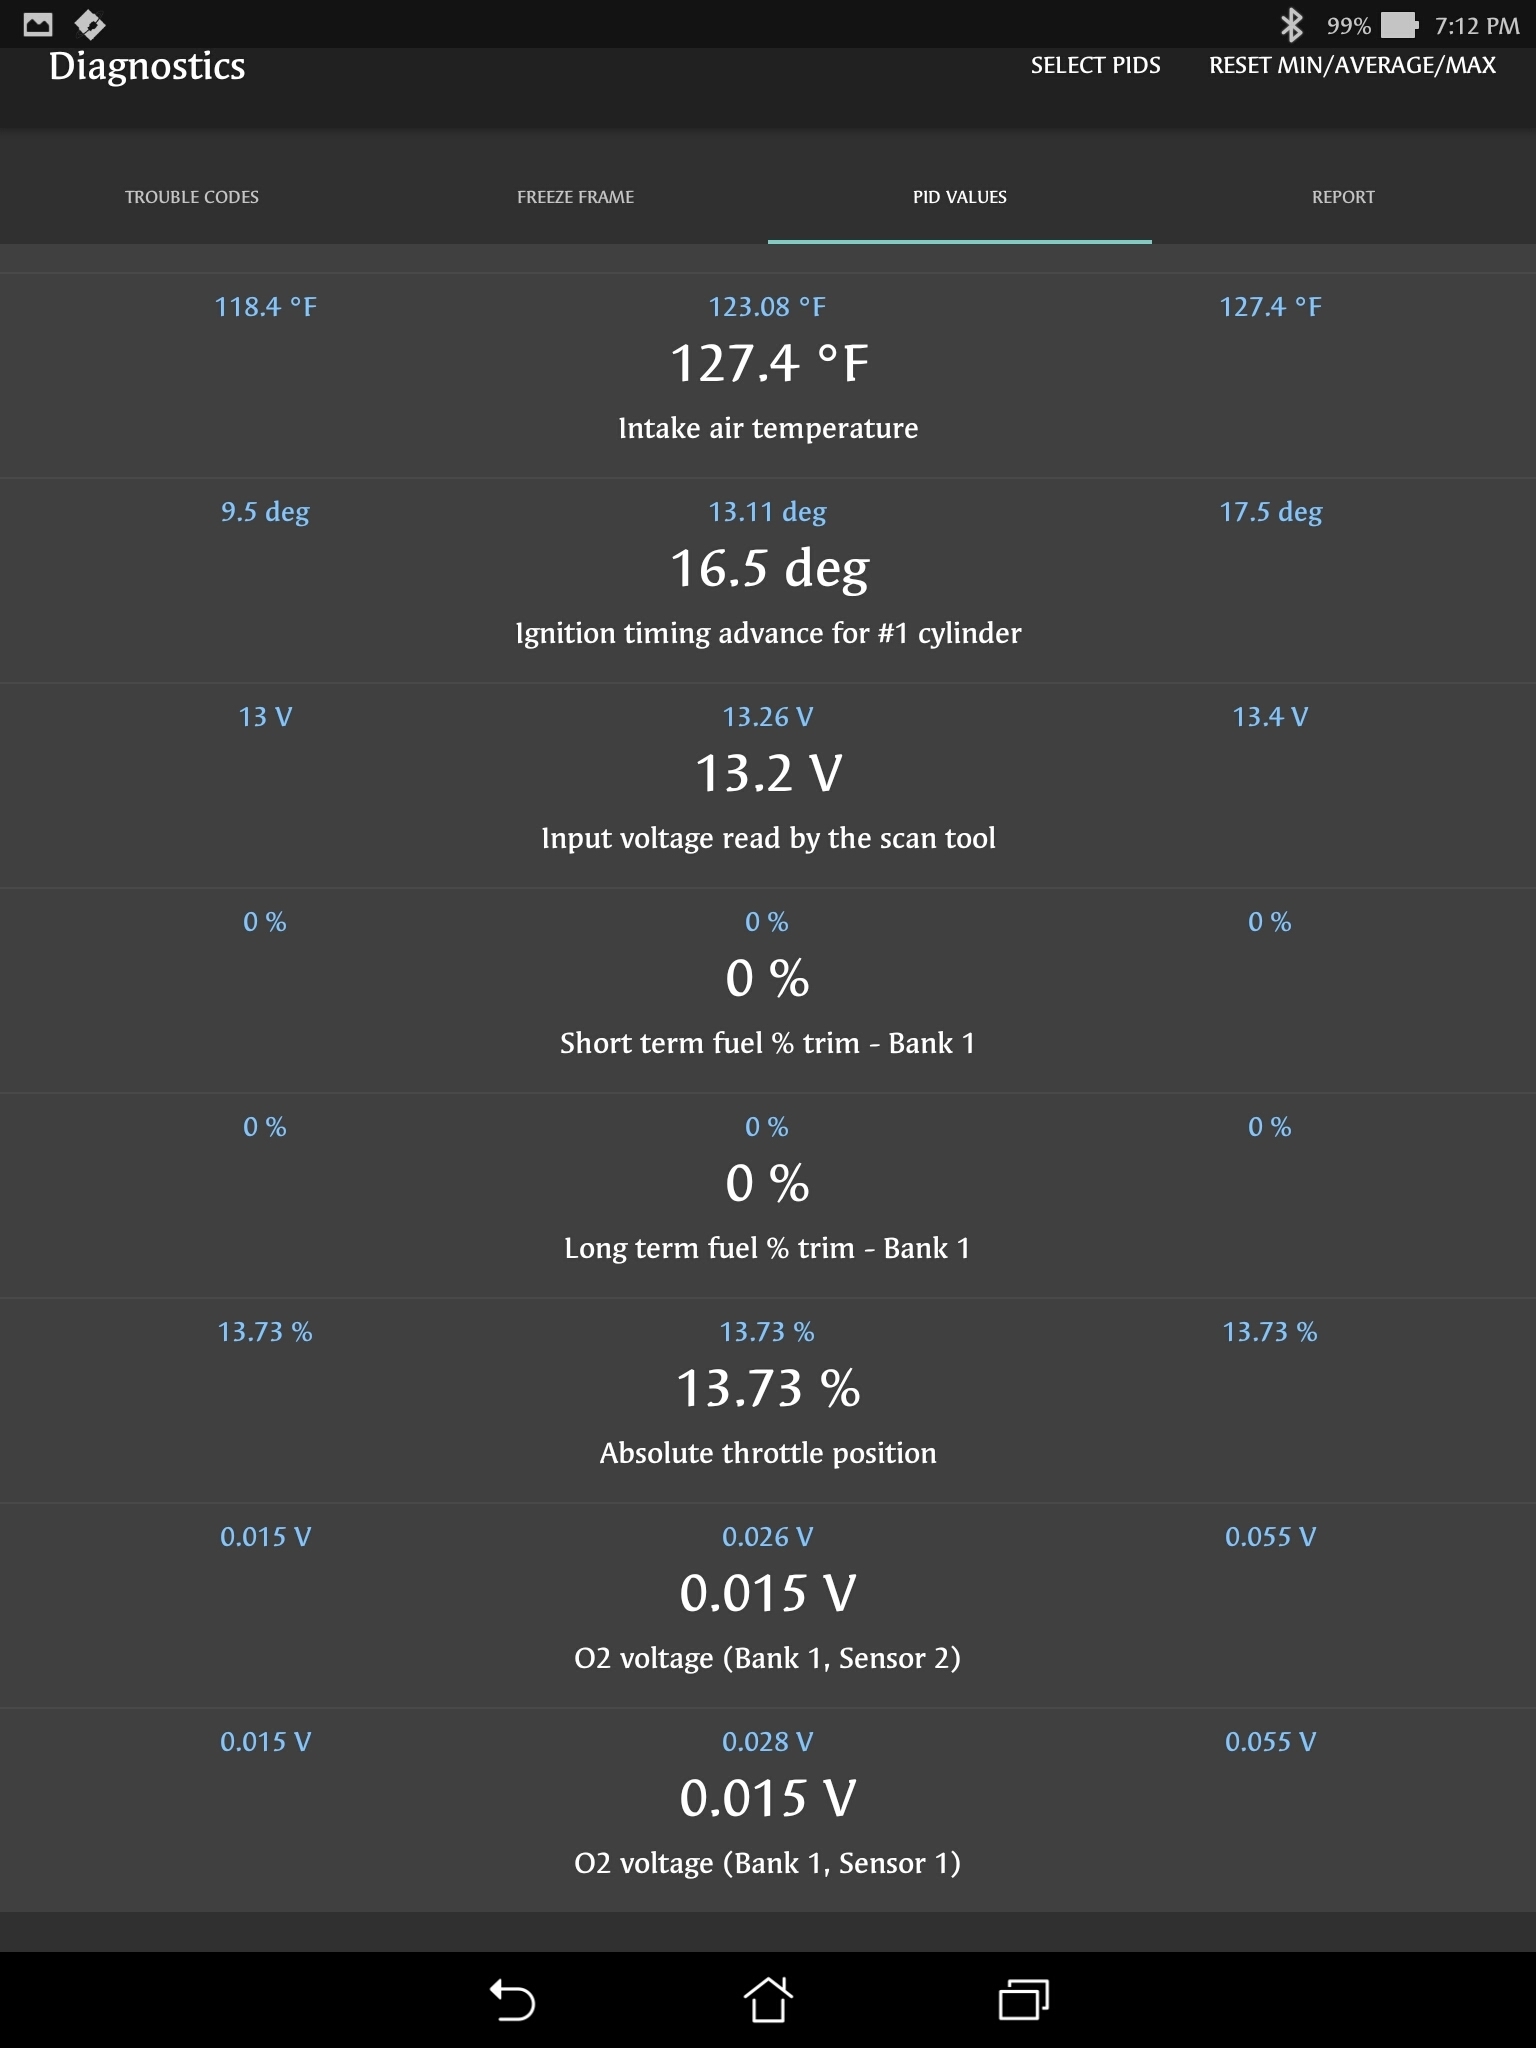Switch to the Trouble Codes tab
1536x2048 pixels.
pos(192,197)
